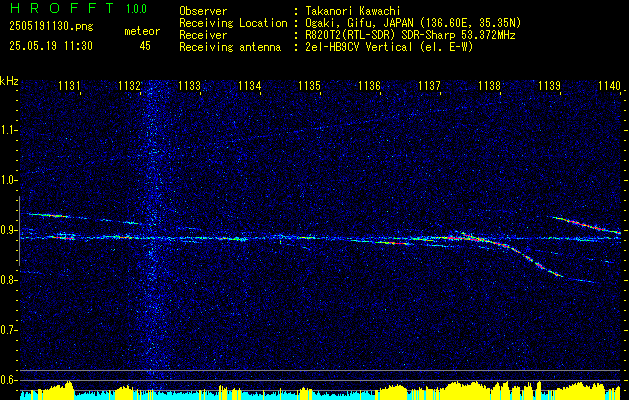Click the meteor count 45
Viewport: 629px width, 400px height.
coord(145,46)
